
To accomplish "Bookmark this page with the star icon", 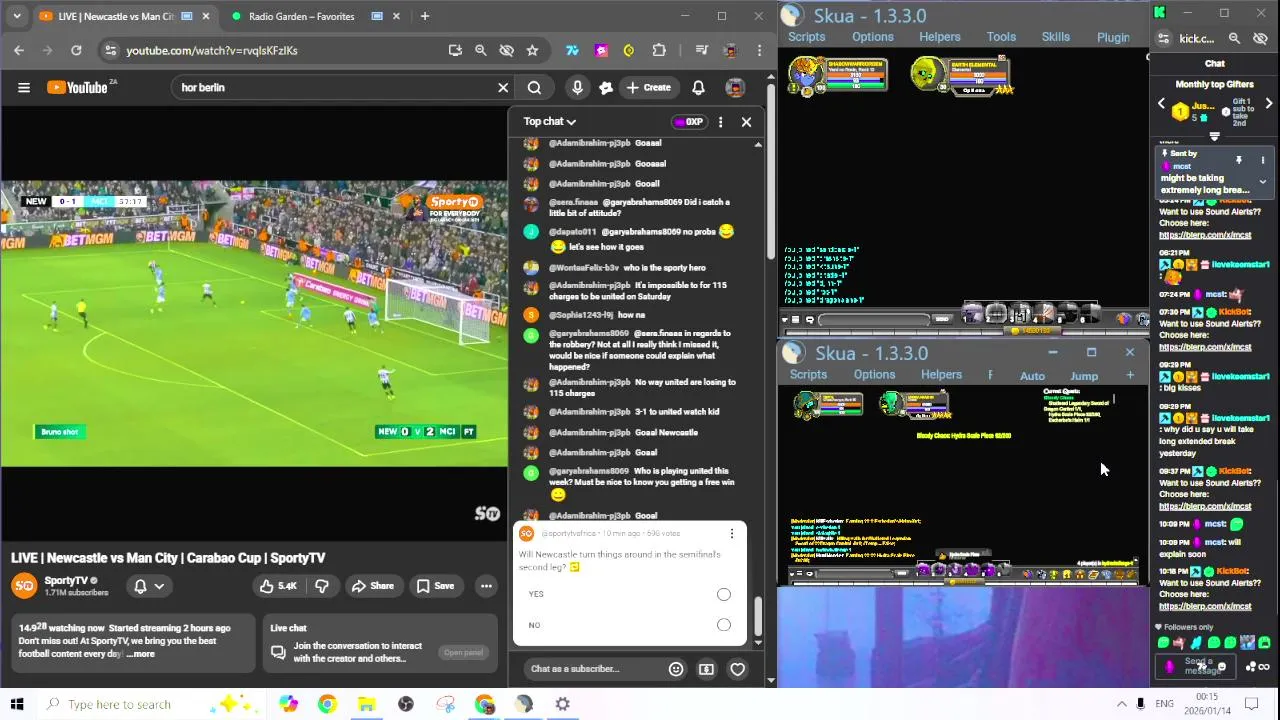I will 532,50.
